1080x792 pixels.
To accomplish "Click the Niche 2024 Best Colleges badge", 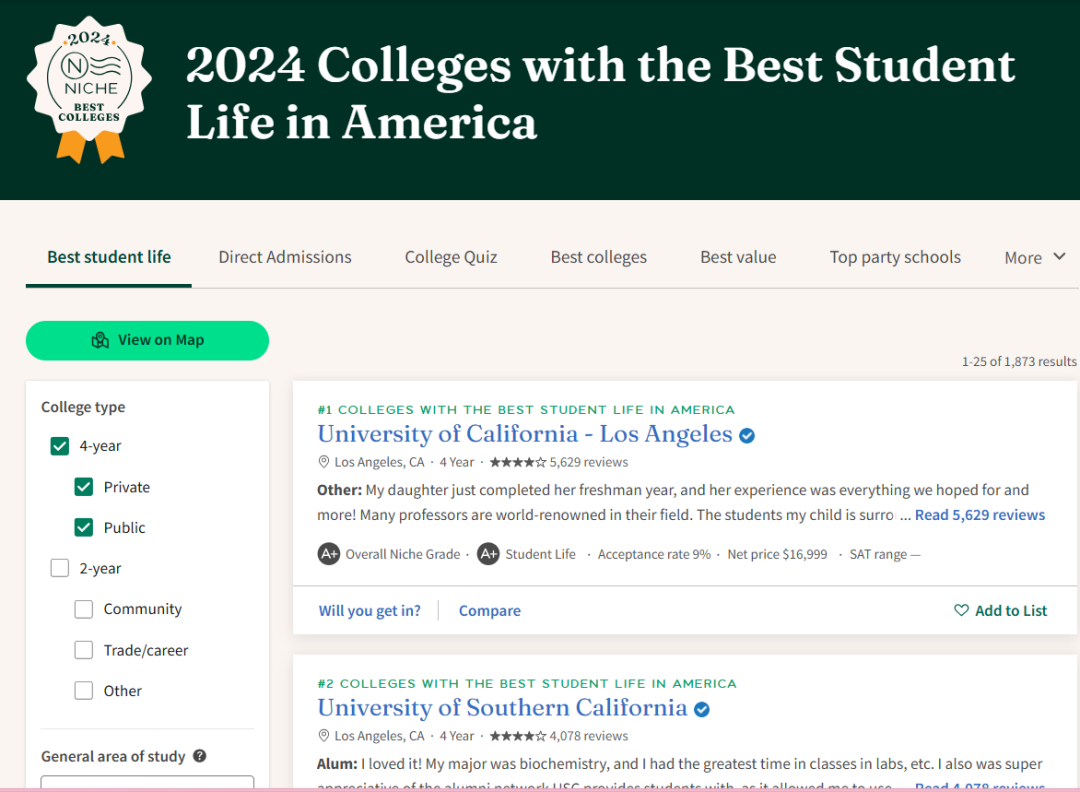I will coord(90,90).
